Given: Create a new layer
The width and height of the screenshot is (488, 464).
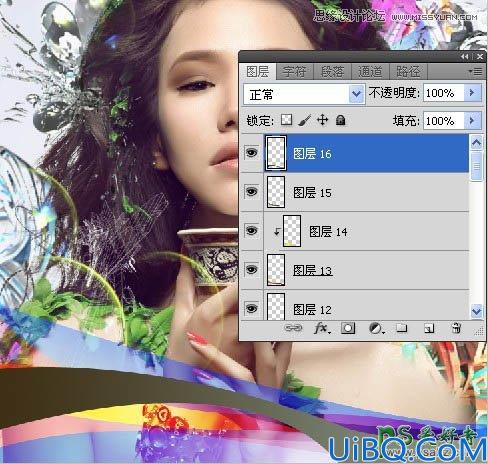Looking at the screenshot, I should click(429, 329).
